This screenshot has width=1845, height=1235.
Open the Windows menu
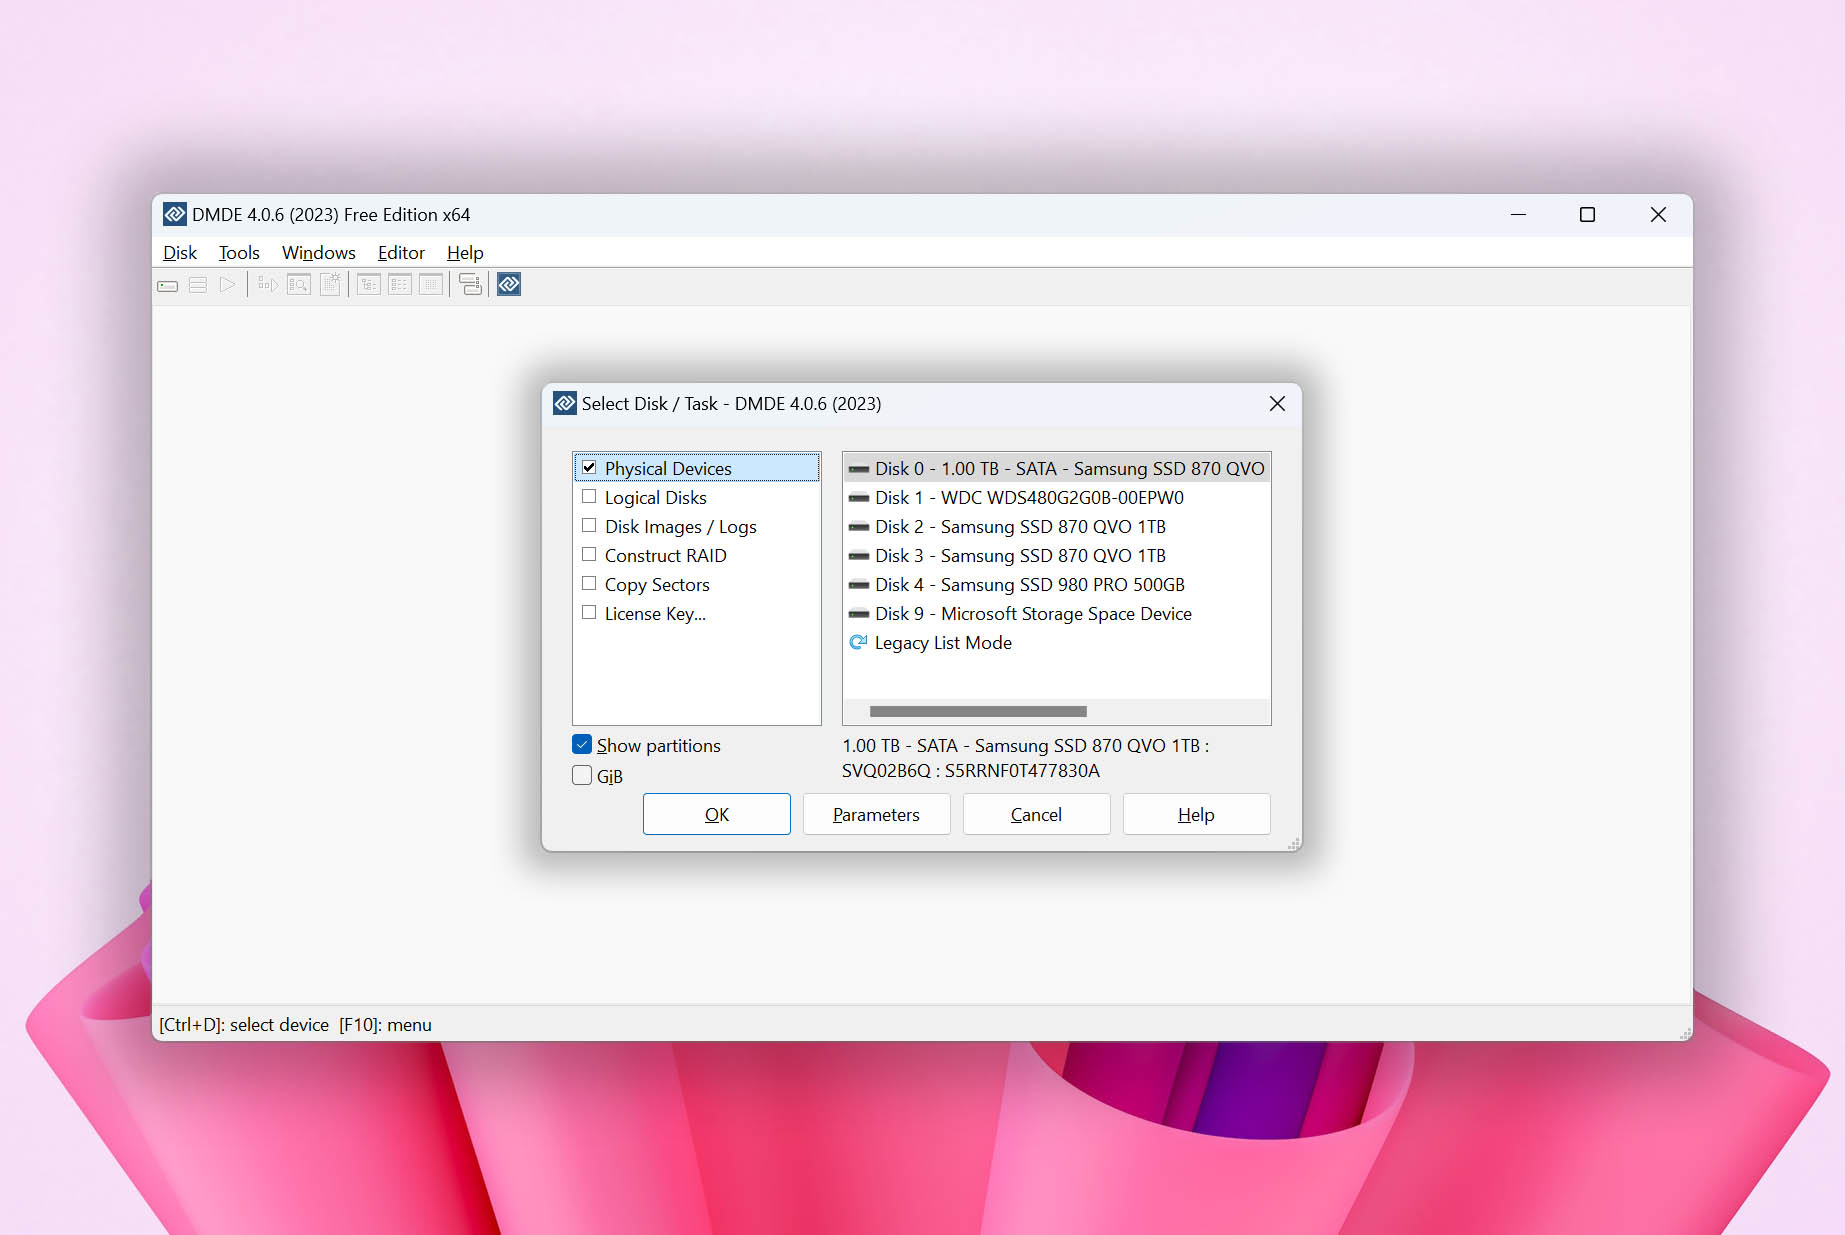(x=318, y=253)
